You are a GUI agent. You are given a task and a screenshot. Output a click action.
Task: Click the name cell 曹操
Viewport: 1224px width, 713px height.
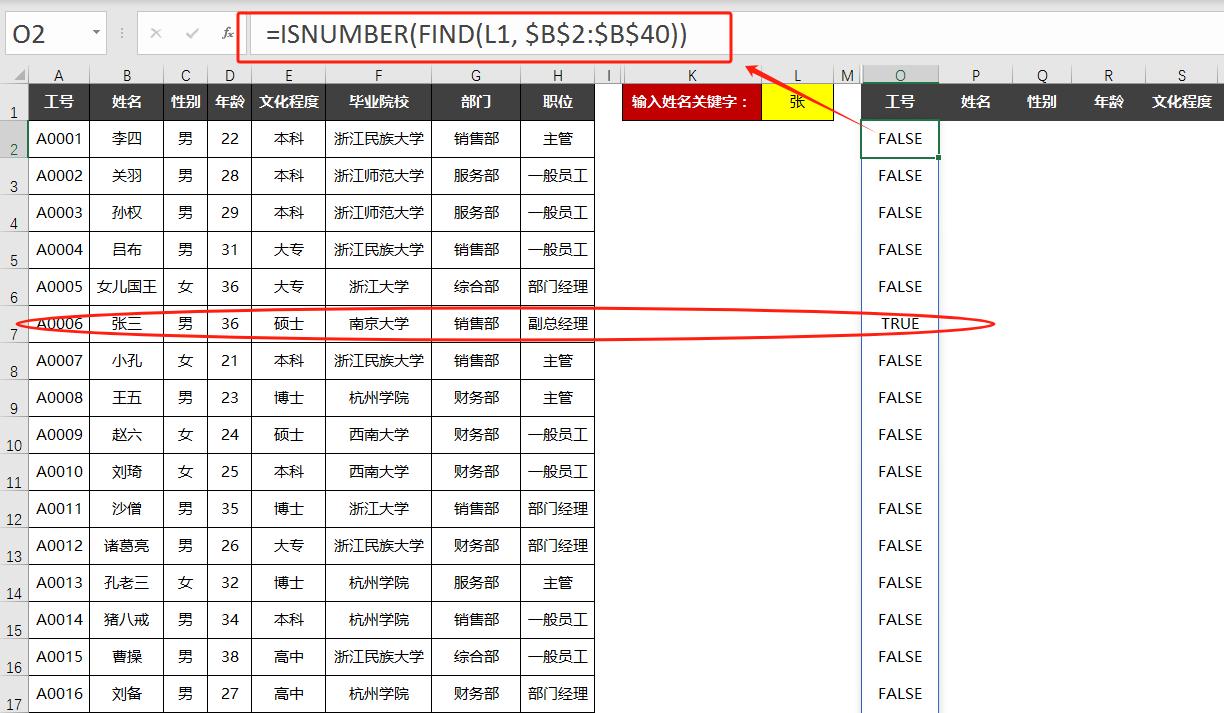tap(127, 657)
